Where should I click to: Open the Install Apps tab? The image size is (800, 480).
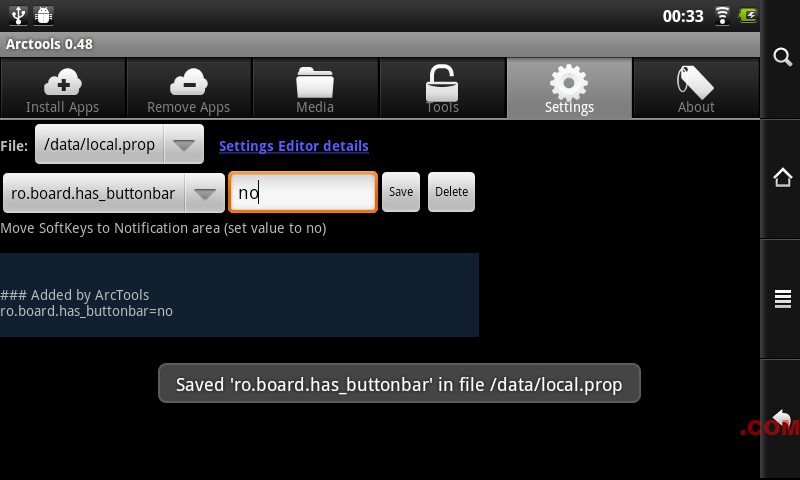pyautogui.click(x=63, y=88)
